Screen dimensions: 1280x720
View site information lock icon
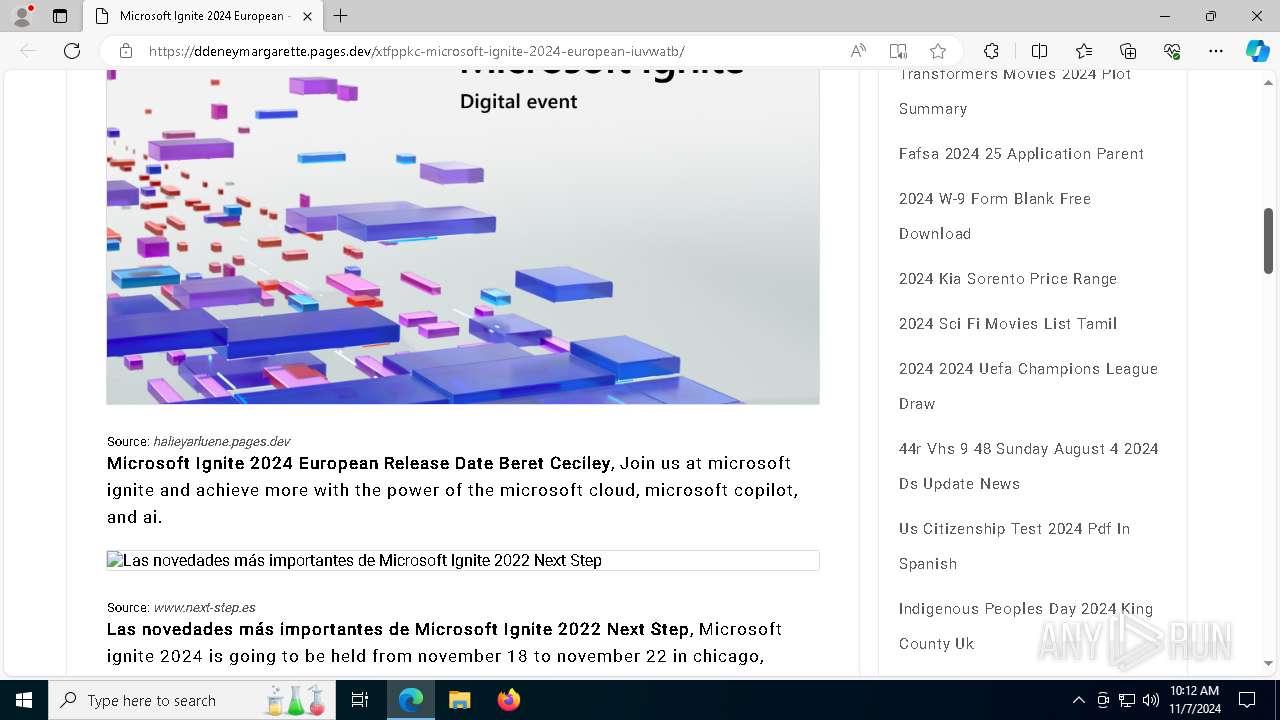click(x=126, y=51)
